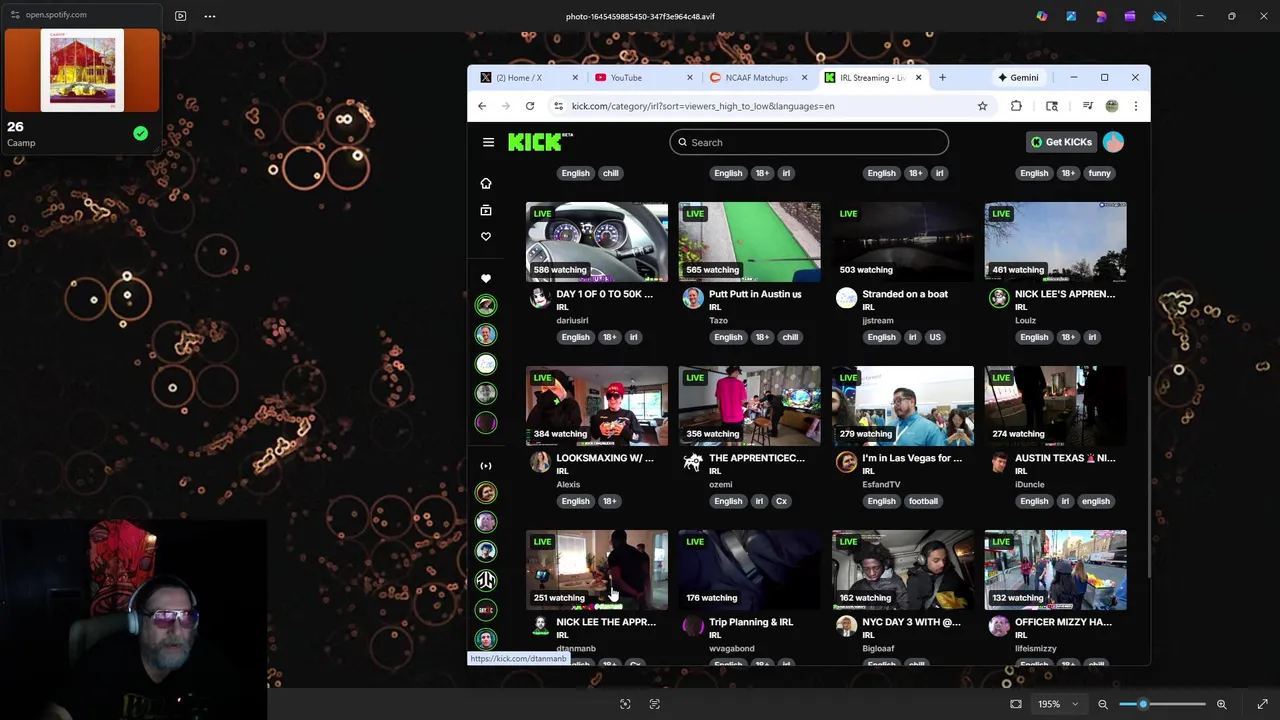Click 'US' tag under jjstream

tap(935, 337)
